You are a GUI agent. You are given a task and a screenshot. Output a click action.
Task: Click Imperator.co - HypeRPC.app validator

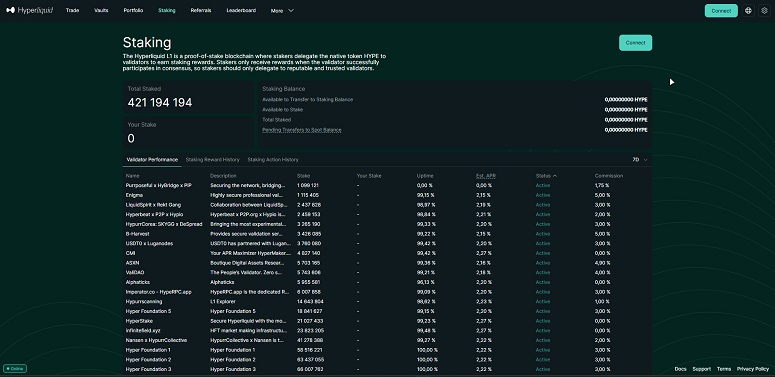click(158, 292)
